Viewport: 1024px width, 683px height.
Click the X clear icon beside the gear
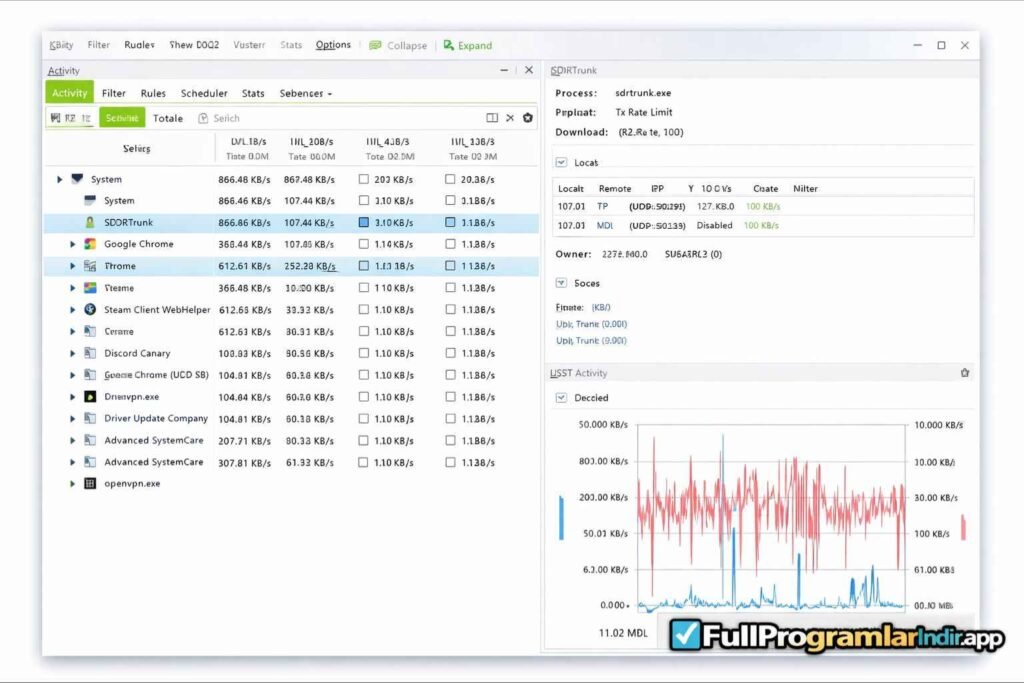[x=510, y=118]
